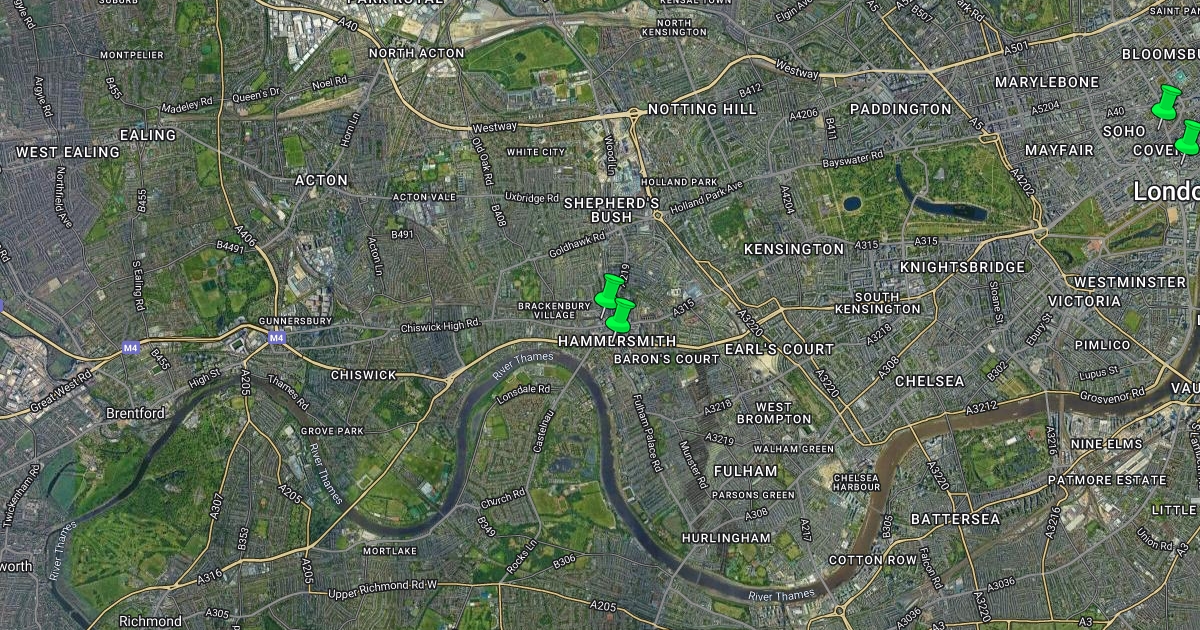Select the Marylebone area label

coord(1047,82)
